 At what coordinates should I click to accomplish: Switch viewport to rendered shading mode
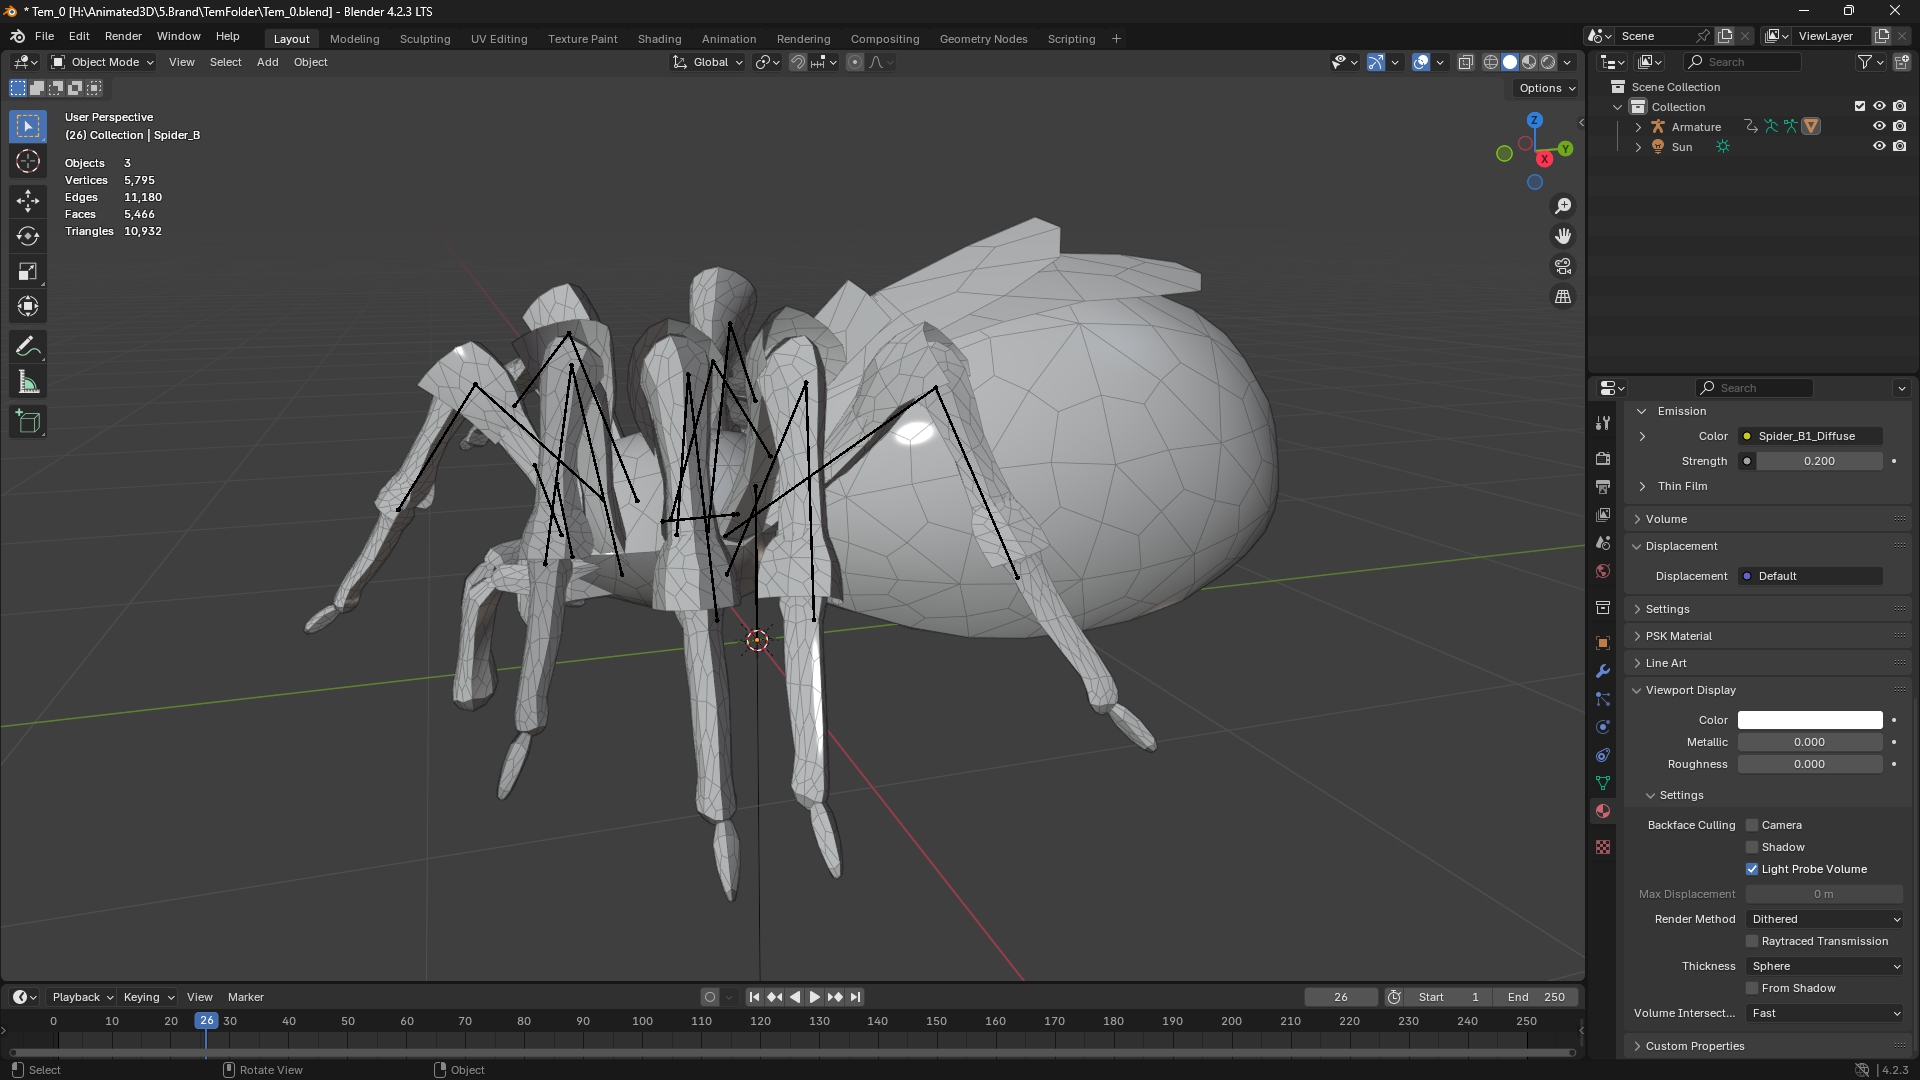1549,61
